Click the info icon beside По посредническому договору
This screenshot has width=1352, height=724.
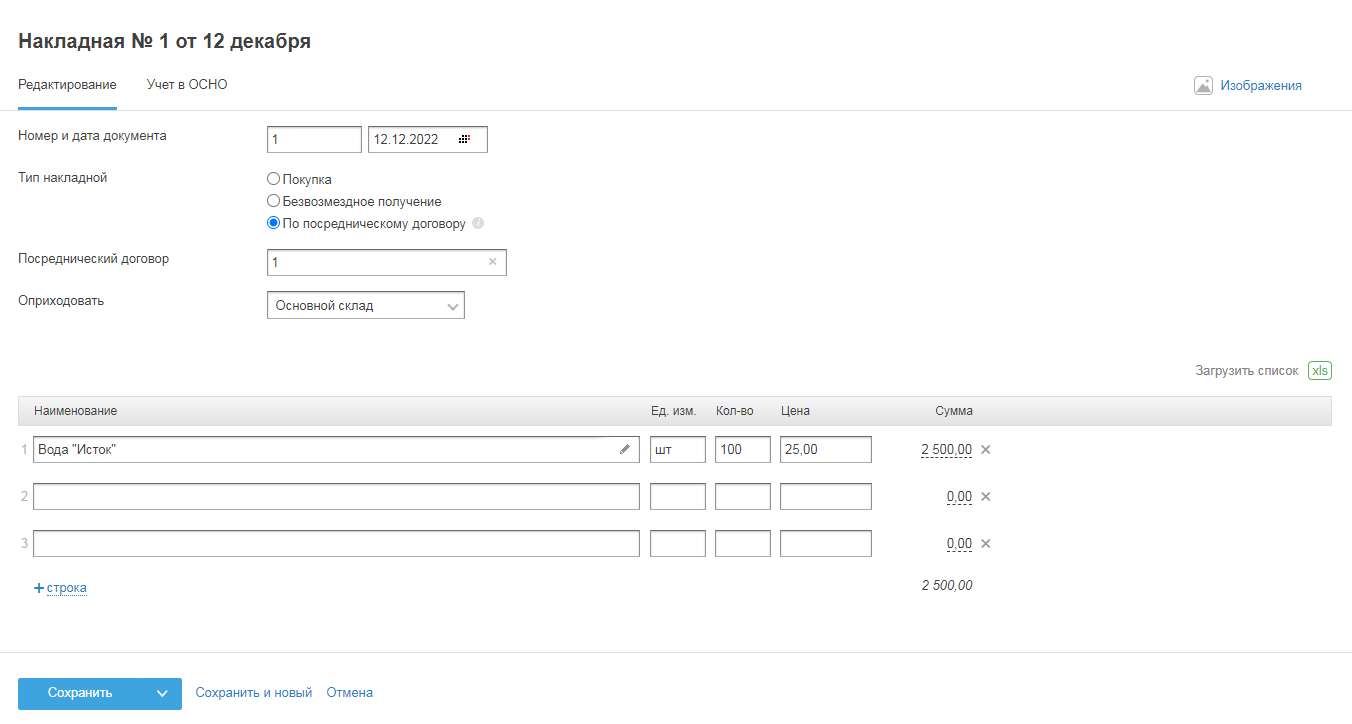pyautogui.click(x=478, y=223)
